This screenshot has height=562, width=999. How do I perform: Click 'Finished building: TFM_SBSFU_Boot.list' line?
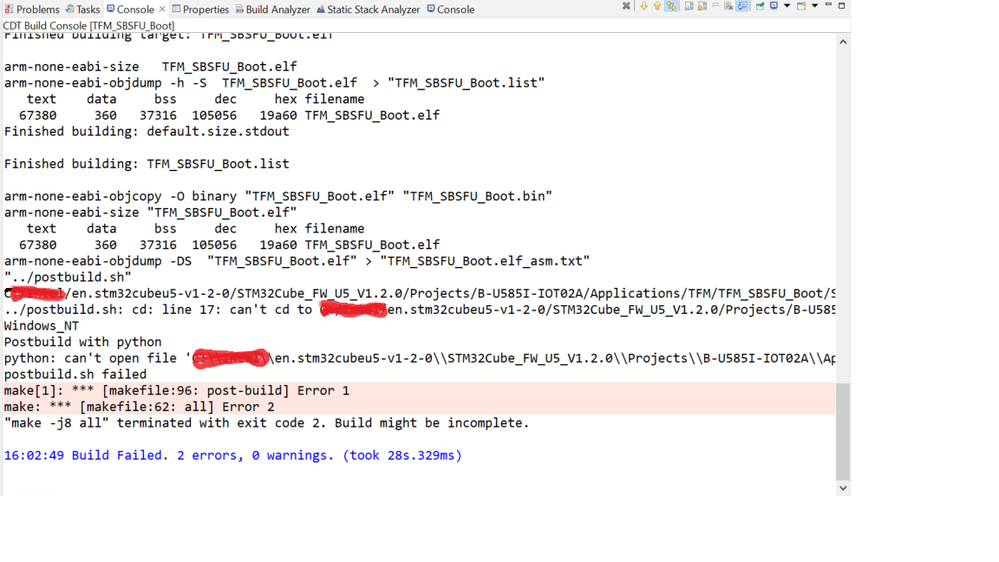coord(147,164)
